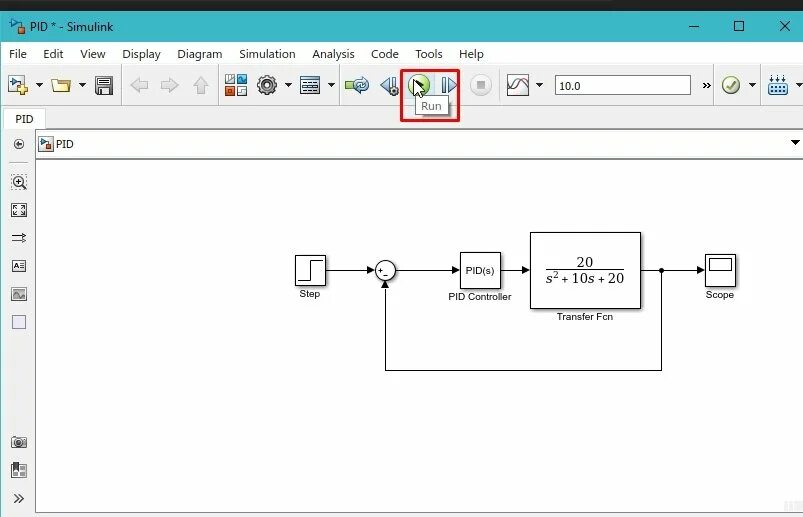Screen dimensions: 803x517
Task: Select the Step block
Action: [310, 271]
